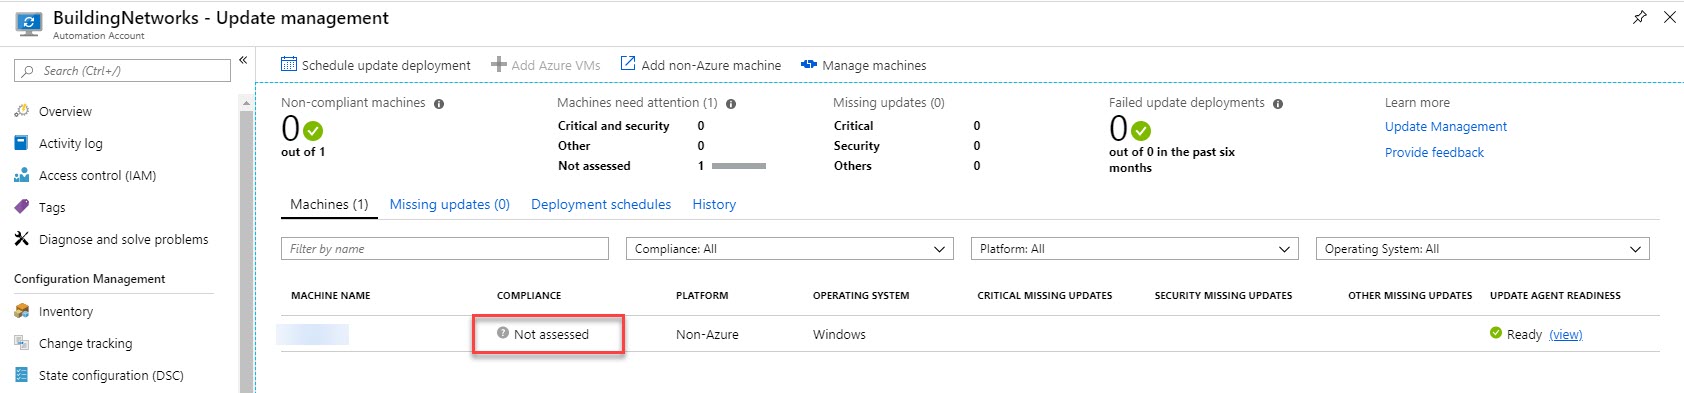This screenshot has height=393, width=1684.
Task: Go to Access control (IAM)
Action: [97, 175]
